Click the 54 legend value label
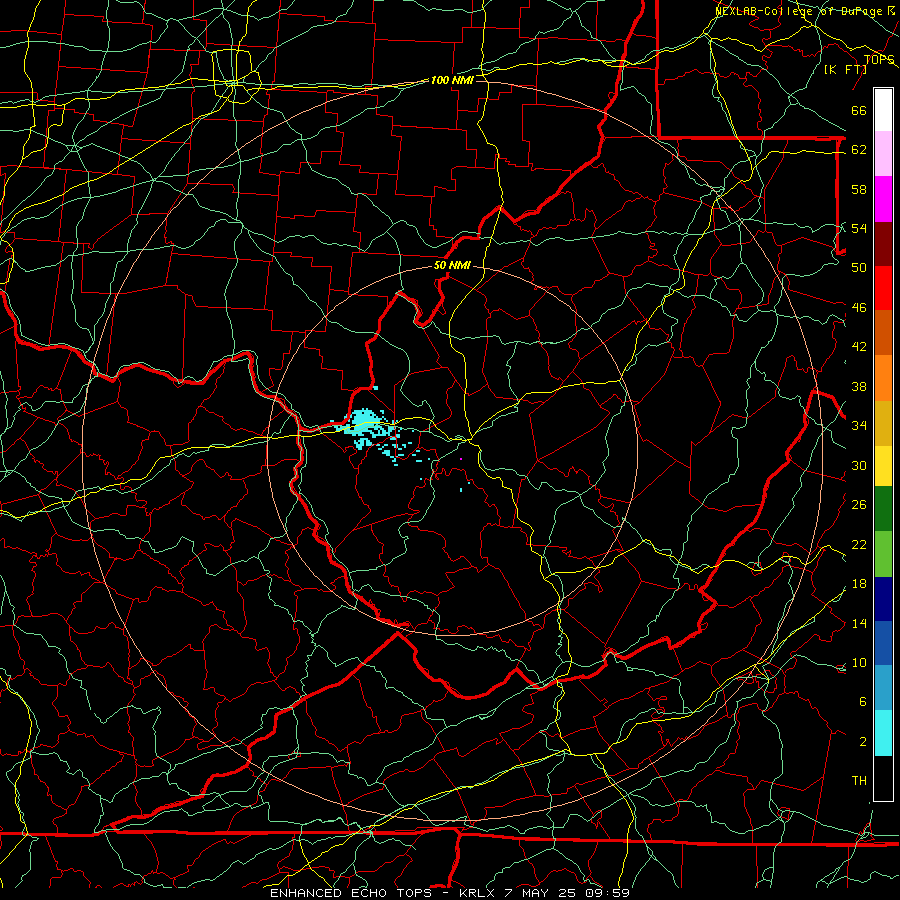900x900 pixels. point(859,228)
